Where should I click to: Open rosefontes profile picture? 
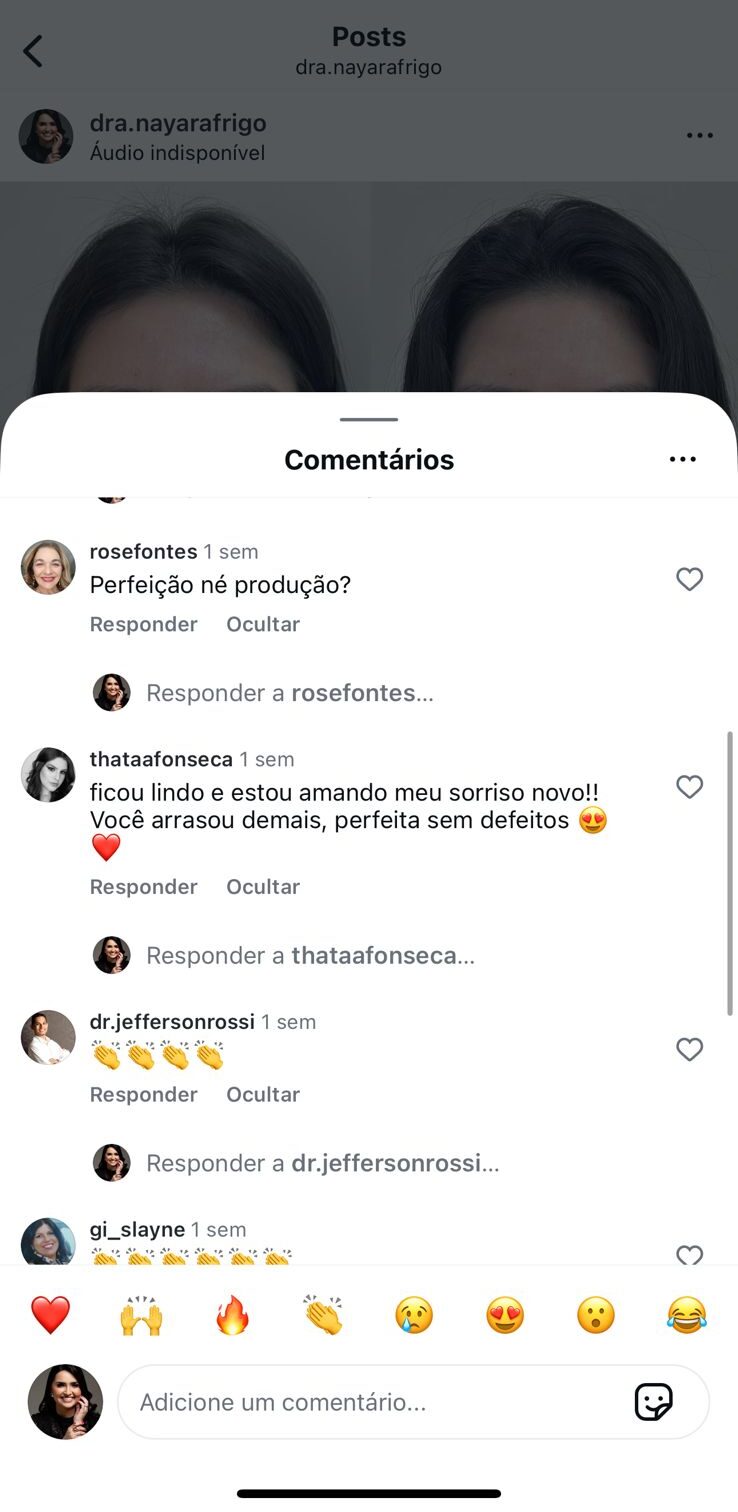point(48,567)
